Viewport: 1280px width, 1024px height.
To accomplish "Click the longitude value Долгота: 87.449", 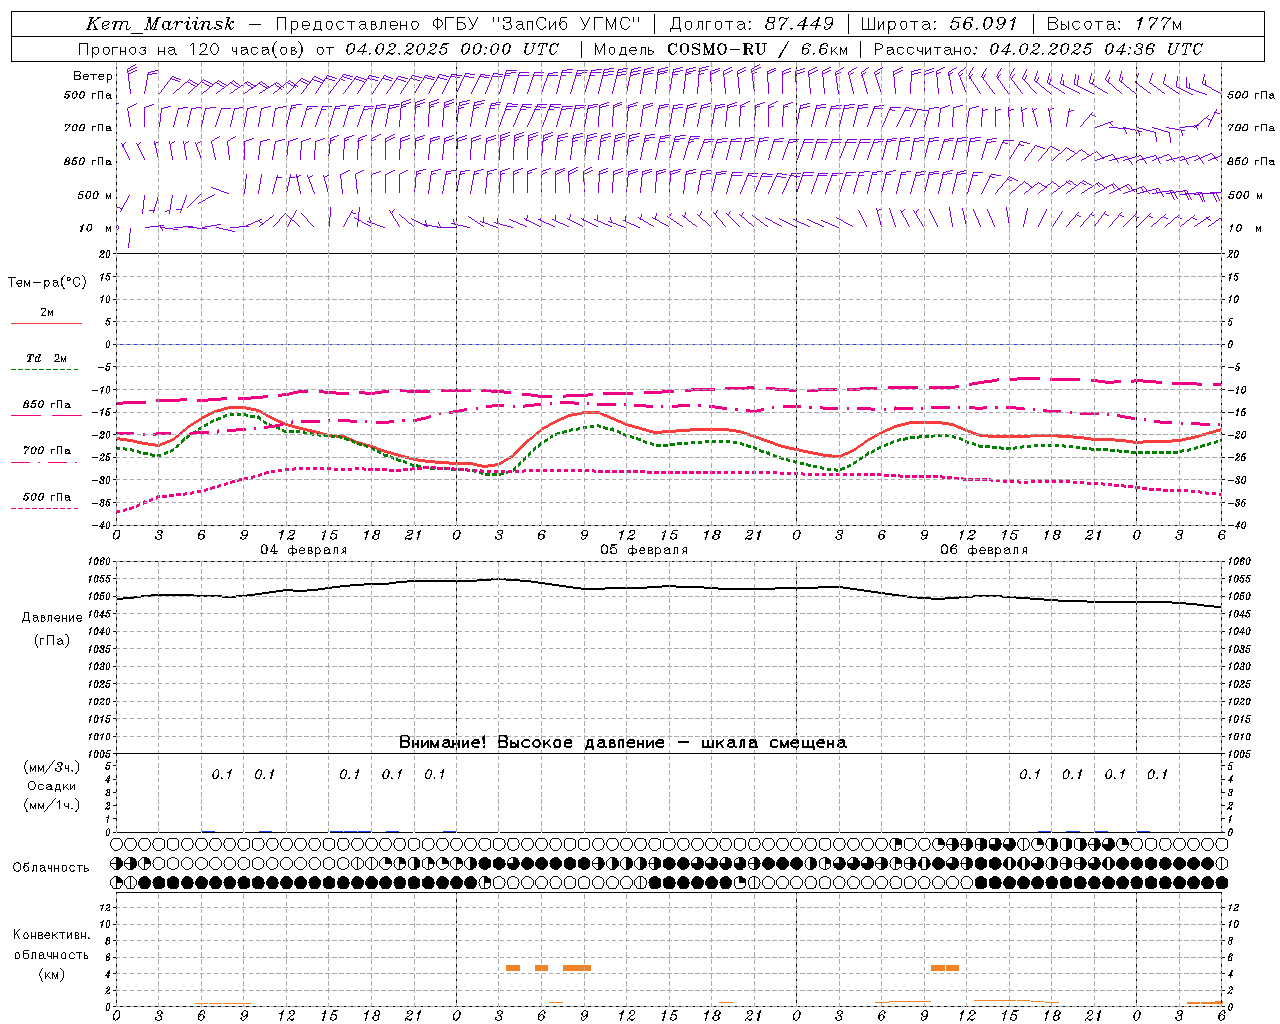I will pos(751,24).
